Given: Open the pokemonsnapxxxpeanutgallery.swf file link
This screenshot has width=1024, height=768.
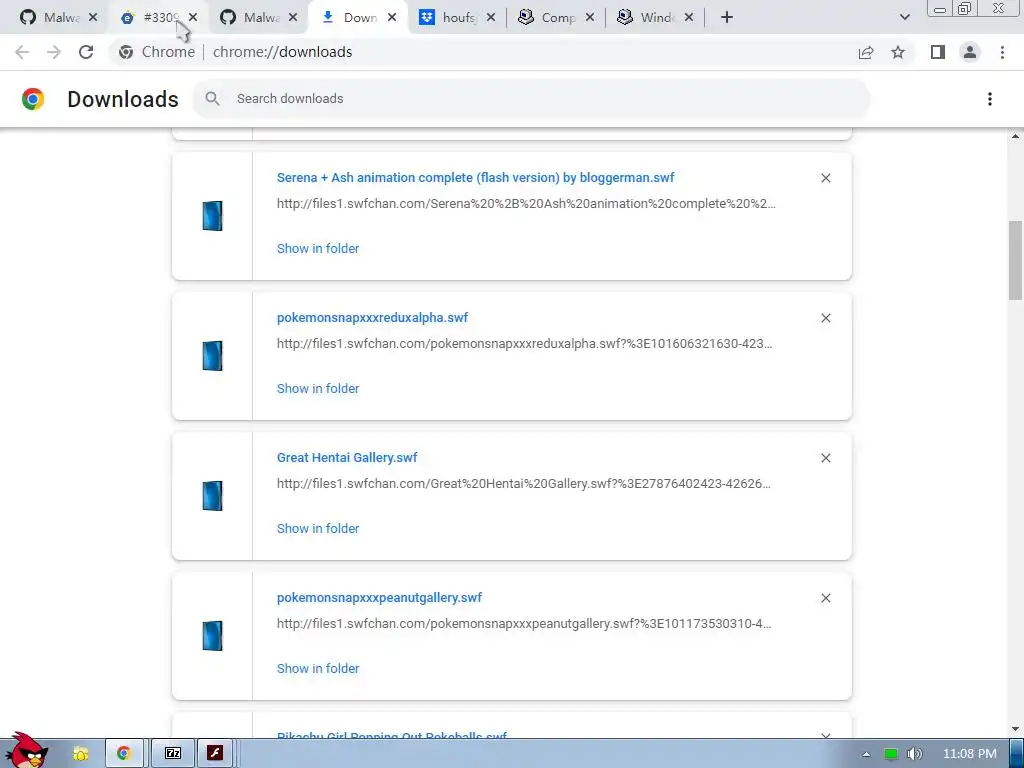Looking at the screenshot, I should click(379, 598).
